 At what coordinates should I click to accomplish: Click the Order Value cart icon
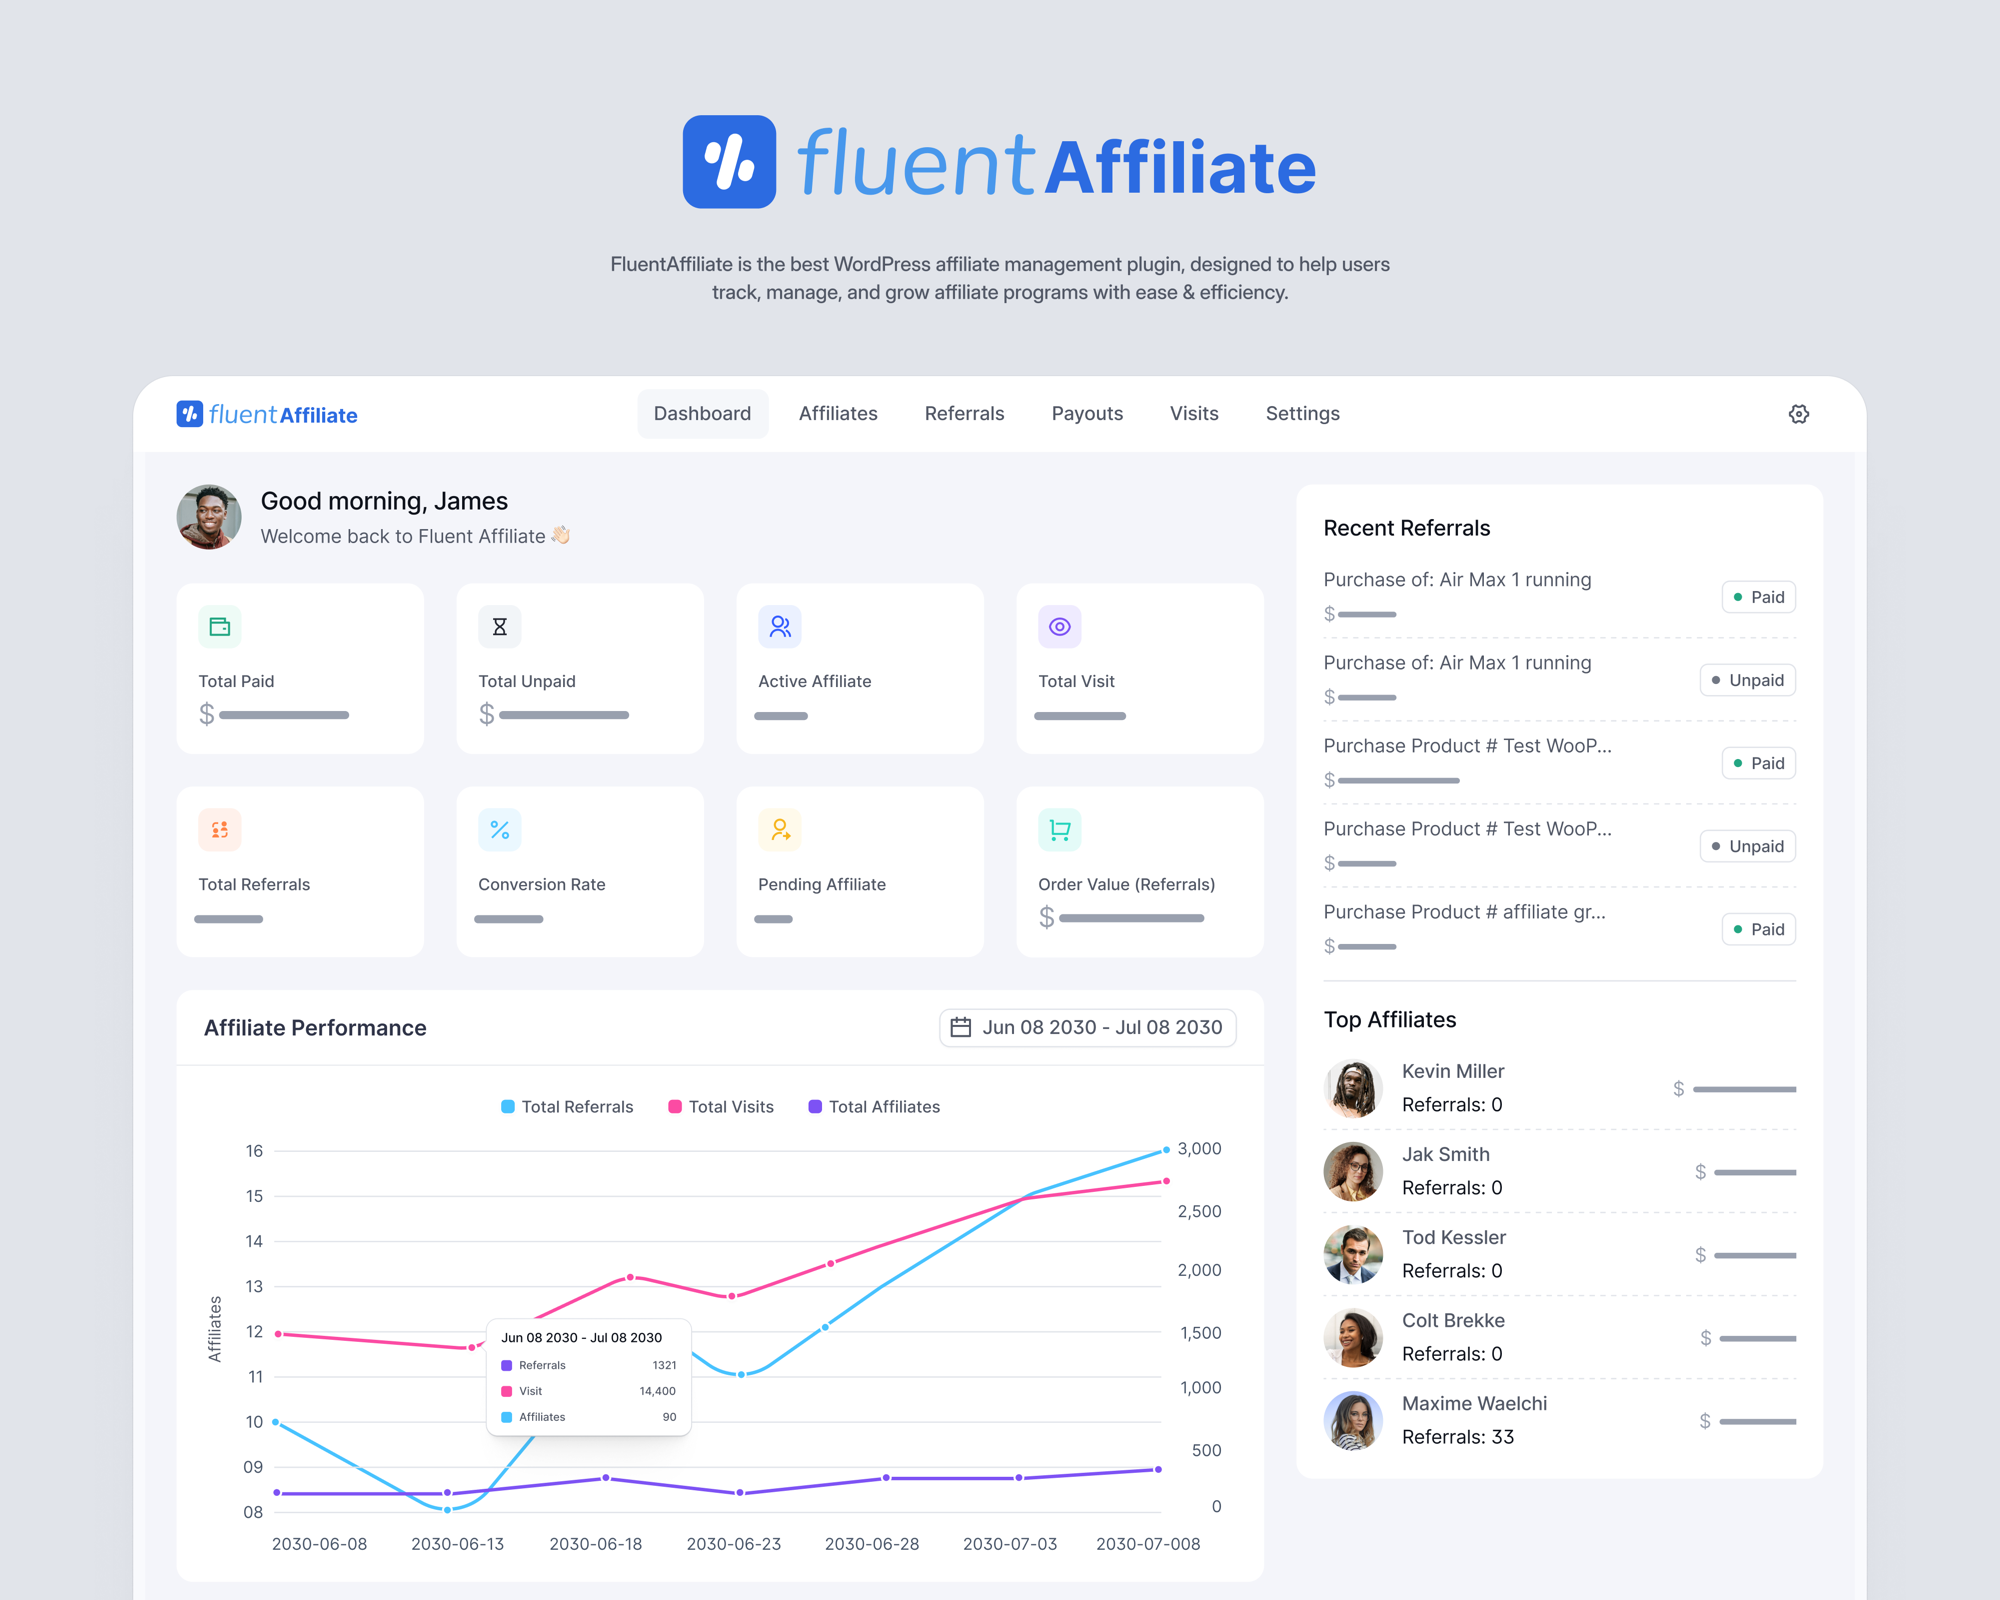coord(1060,830)
